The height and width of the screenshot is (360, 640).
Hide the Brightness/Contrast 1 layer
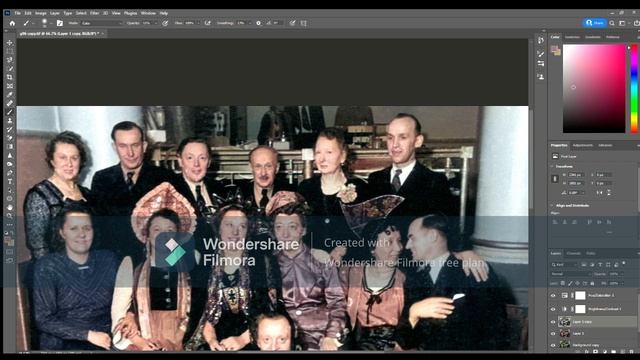[x=553, y=309]
